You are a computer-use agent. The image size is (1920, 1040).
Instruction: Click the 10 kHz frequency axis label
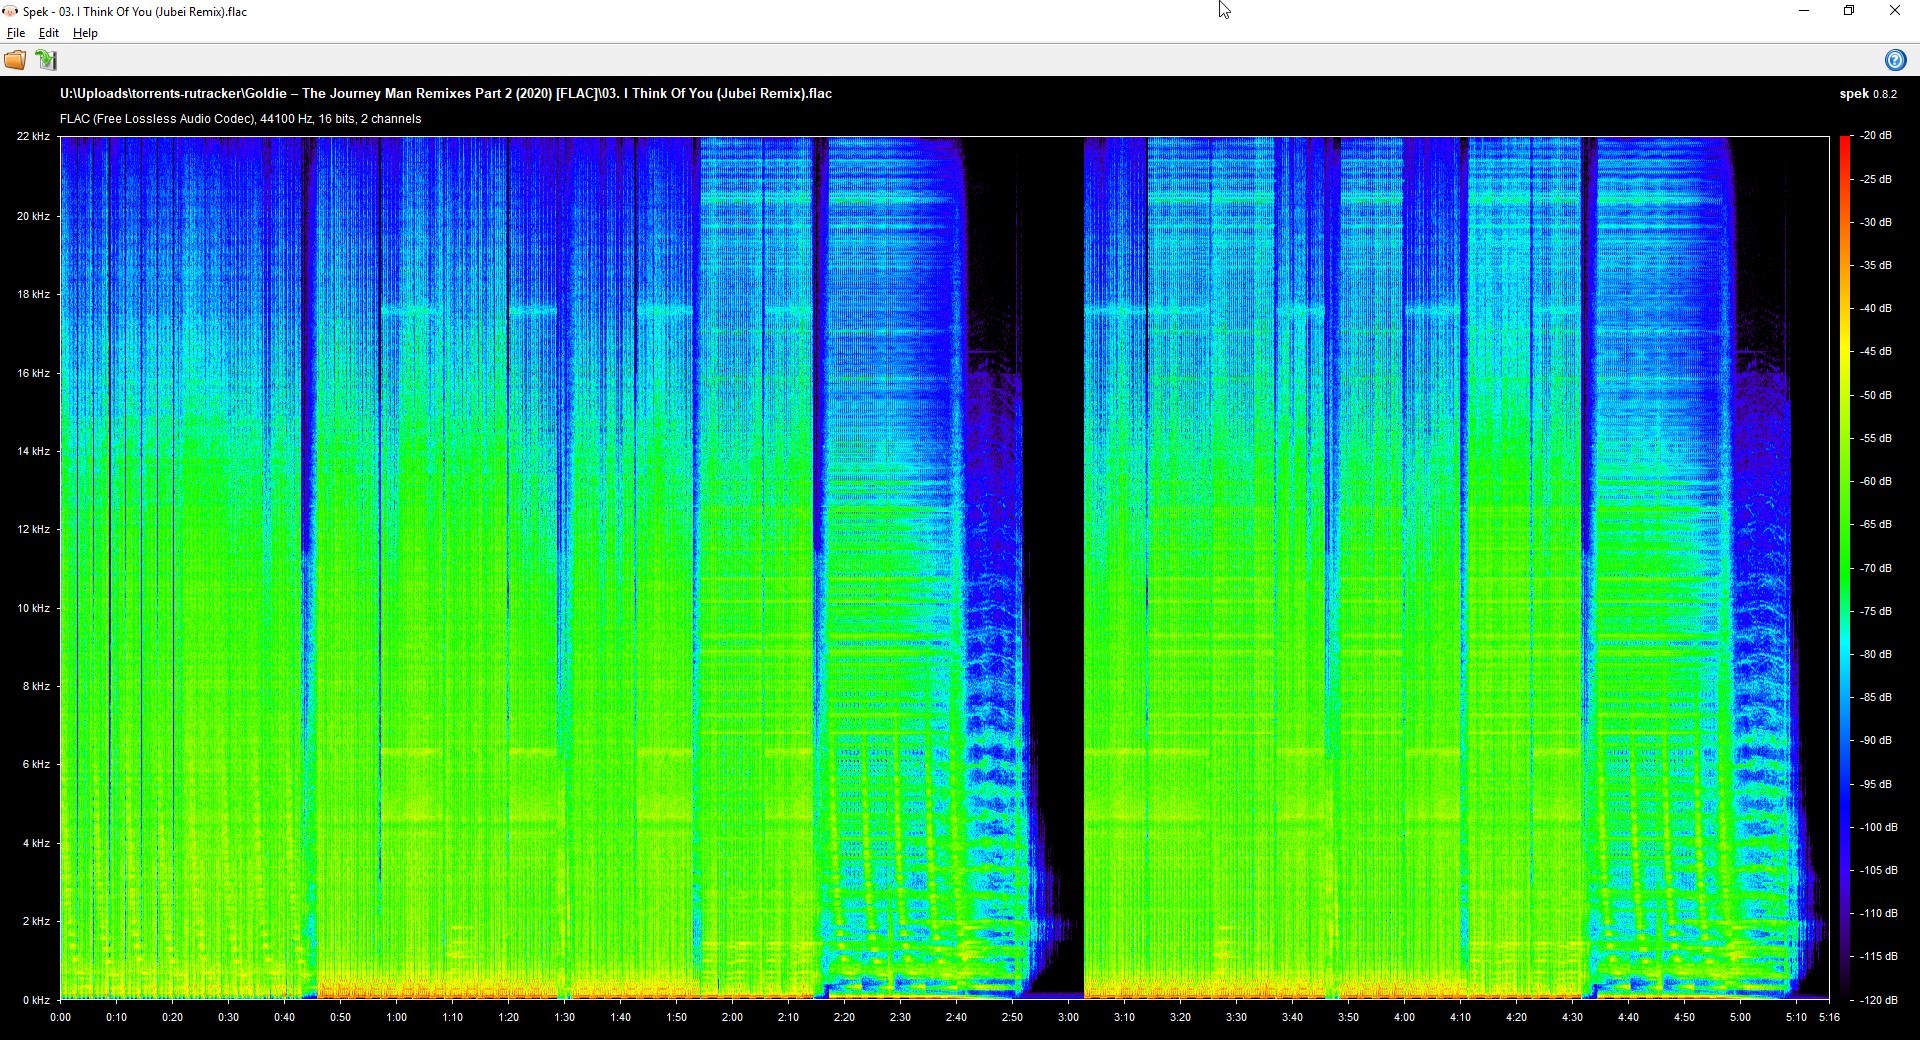pos(33,608)
